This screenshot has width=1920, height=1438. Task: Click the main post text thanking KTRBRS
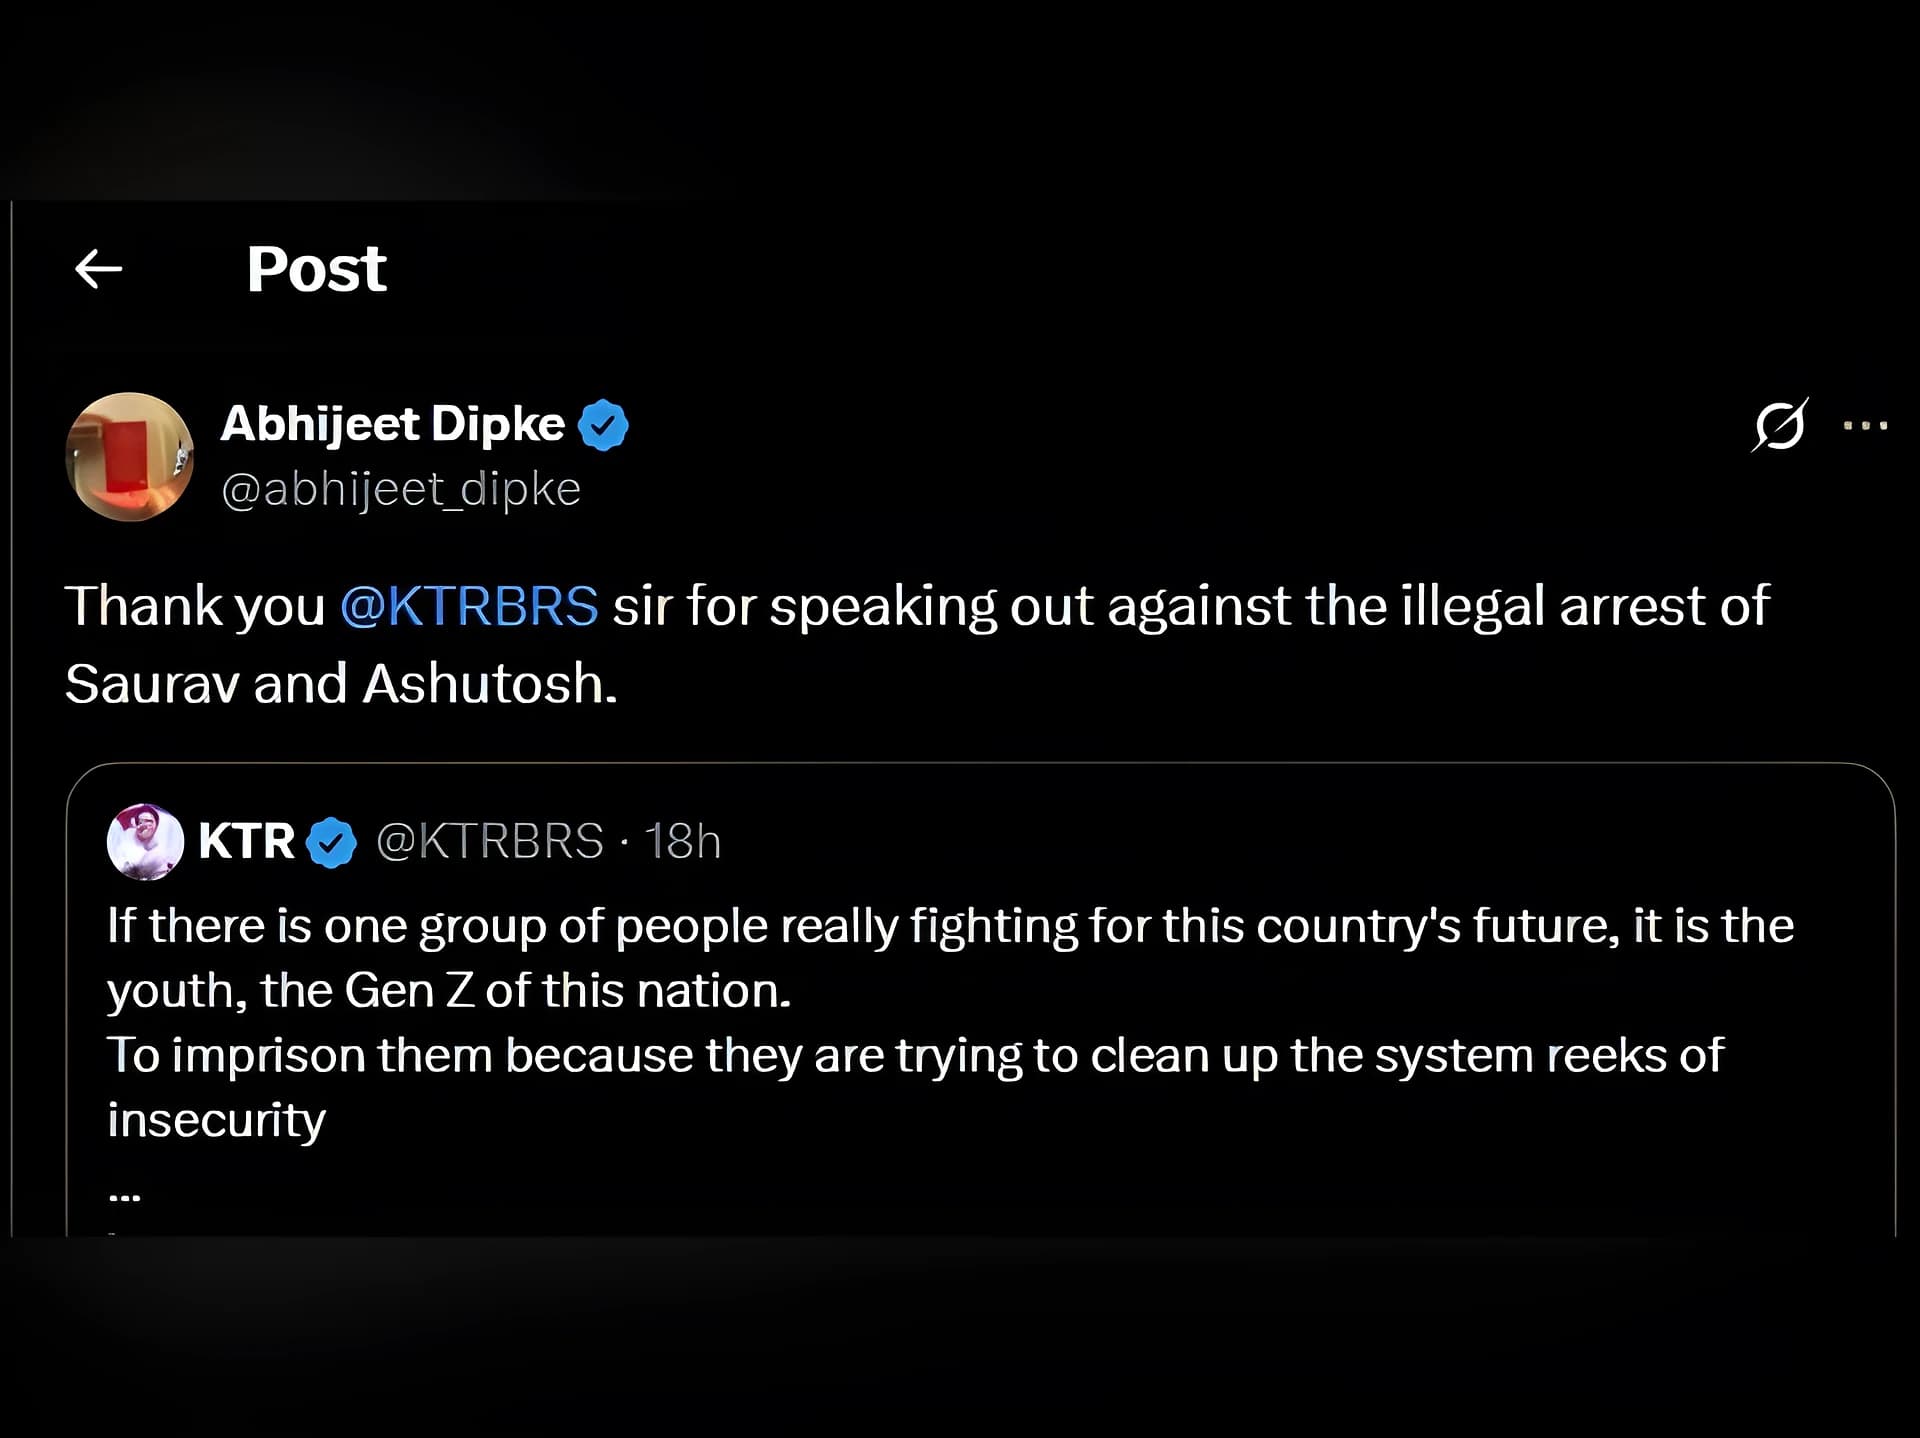[x=917, y=645]
